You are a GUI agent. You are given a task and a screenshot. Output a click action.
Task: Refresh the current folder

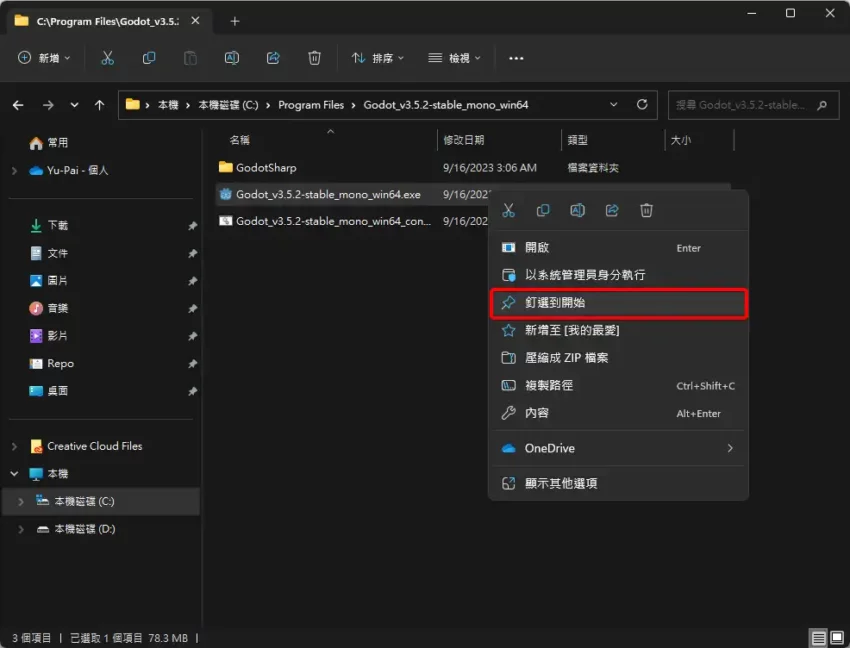pyautogui.click(x=642, y=105)
